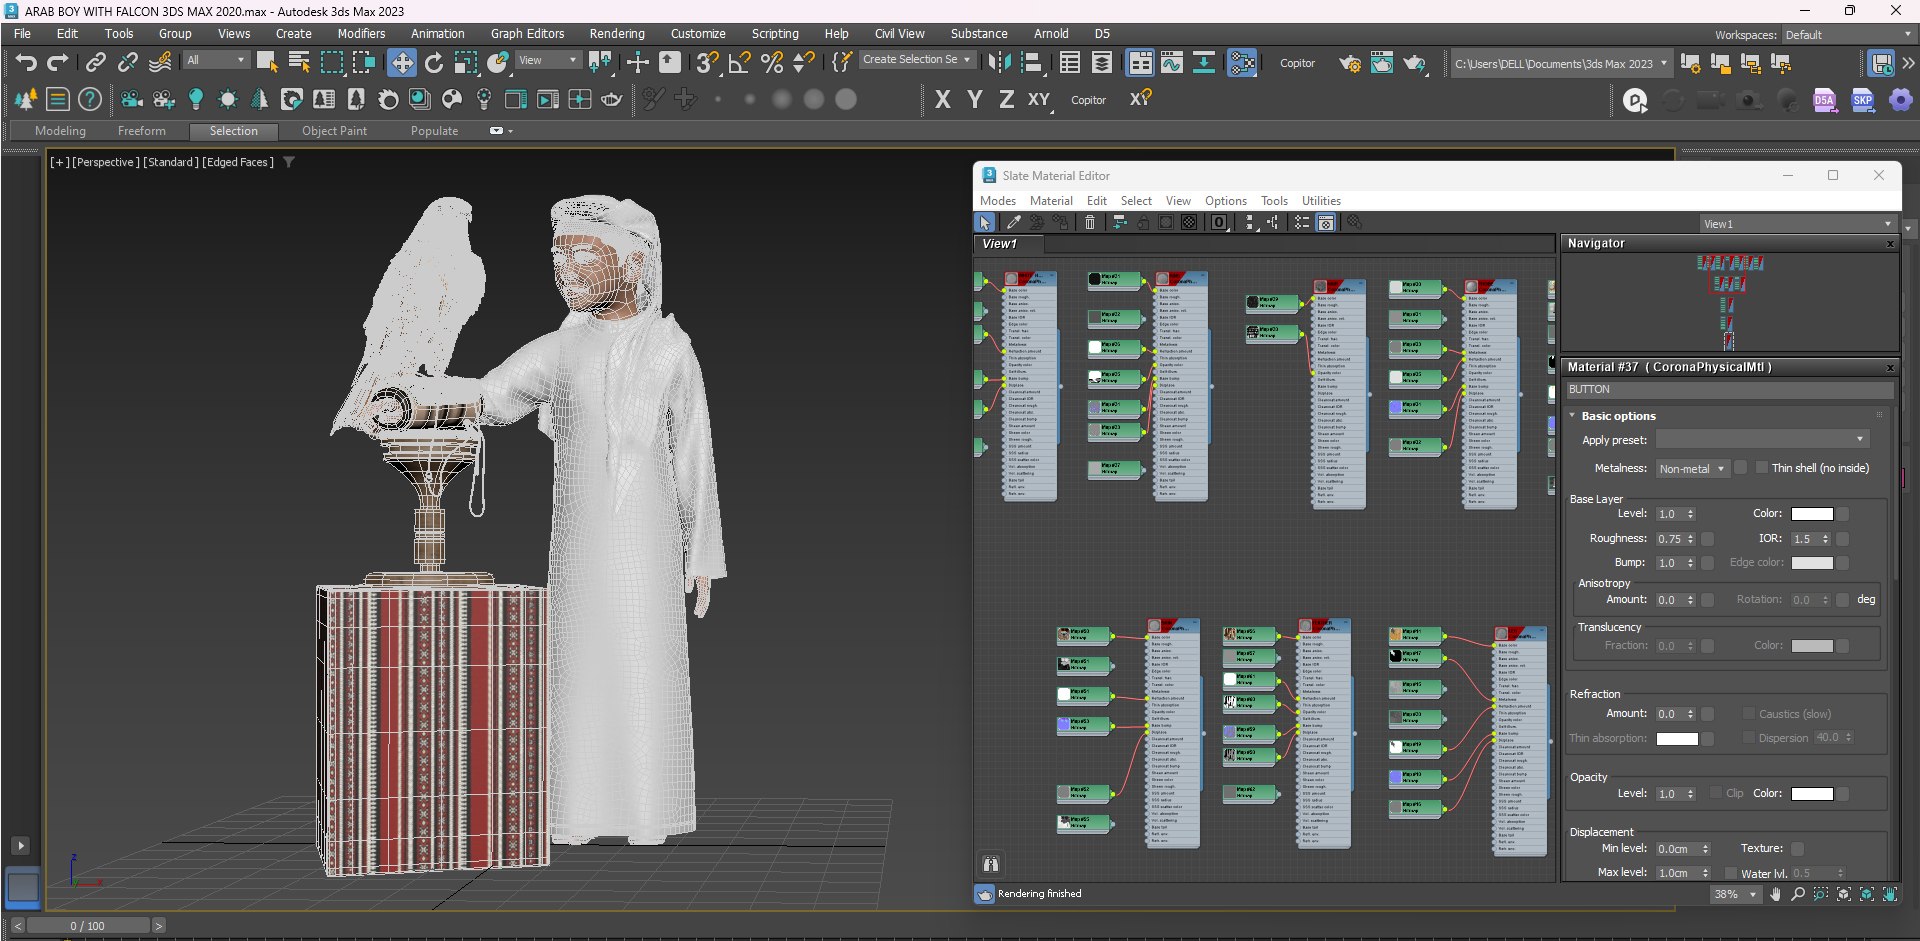Enable the opacity Clip checkbox
The height and width of the screenshot is (941, 1920).
1716,794
